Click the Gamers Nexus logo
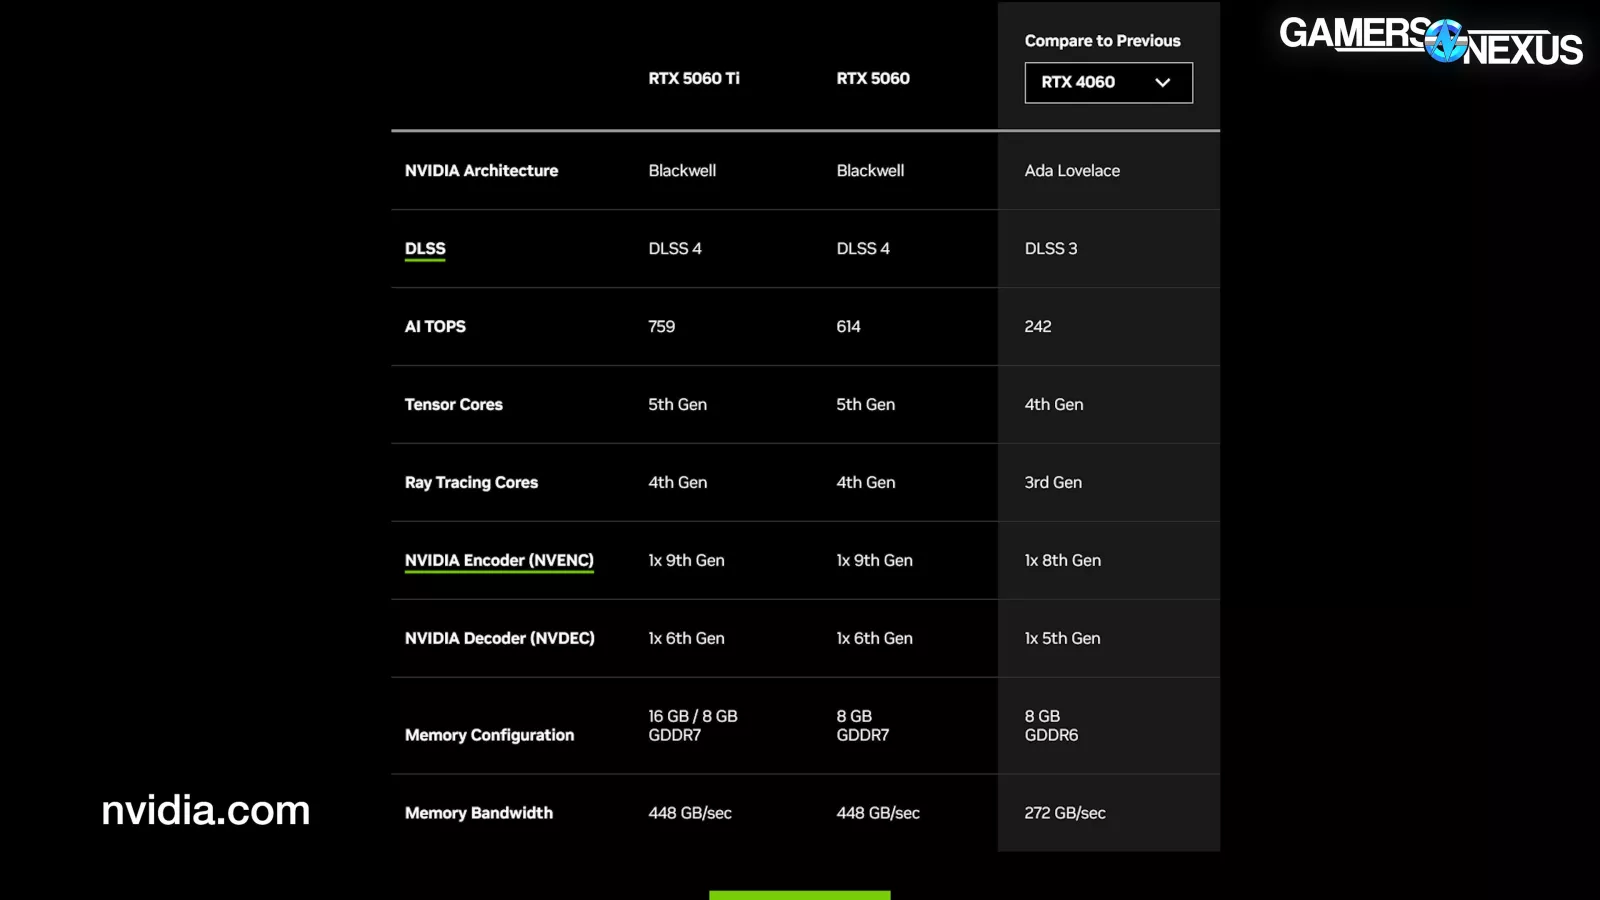Viewport: 1600px width, 900px height. pos(1430,41)
